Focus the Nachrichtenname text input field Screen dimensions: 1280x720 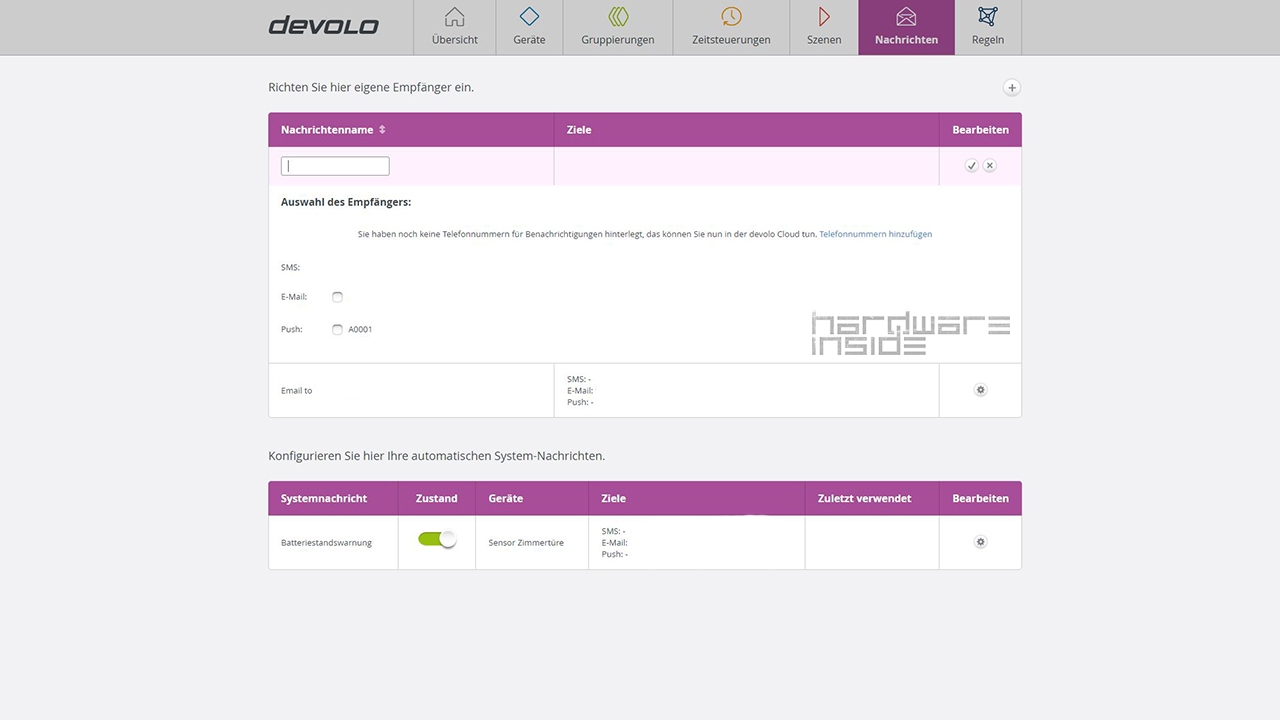[335, 166]
